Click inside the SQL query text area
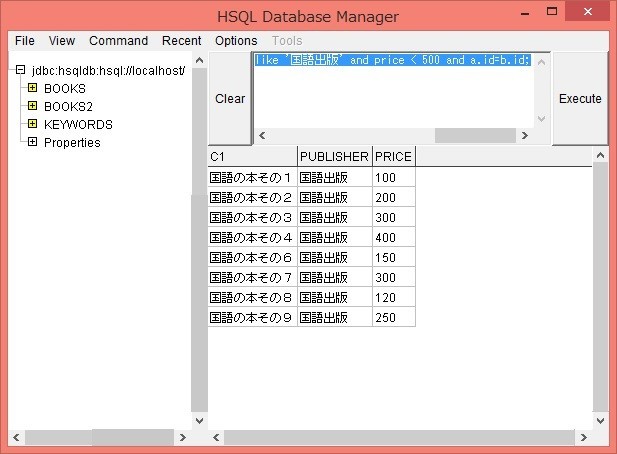This screenshot has height=454, width=617. pyautogui.click(x=393, y=90)
